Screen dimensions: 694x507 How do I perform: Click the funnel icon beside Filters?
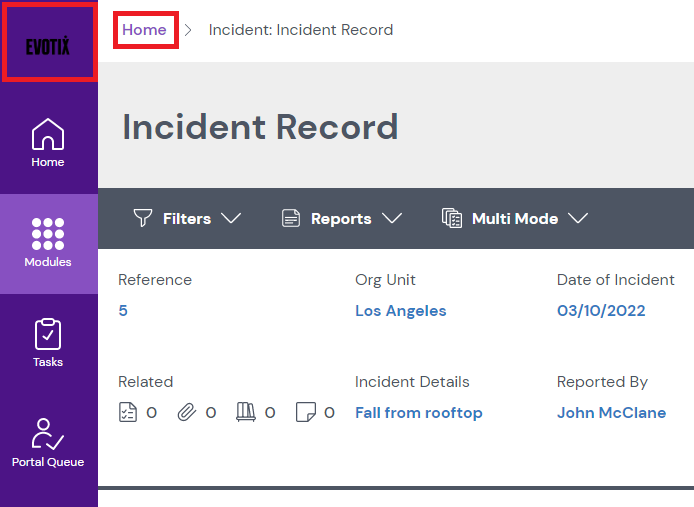click(x=143, y=218)
